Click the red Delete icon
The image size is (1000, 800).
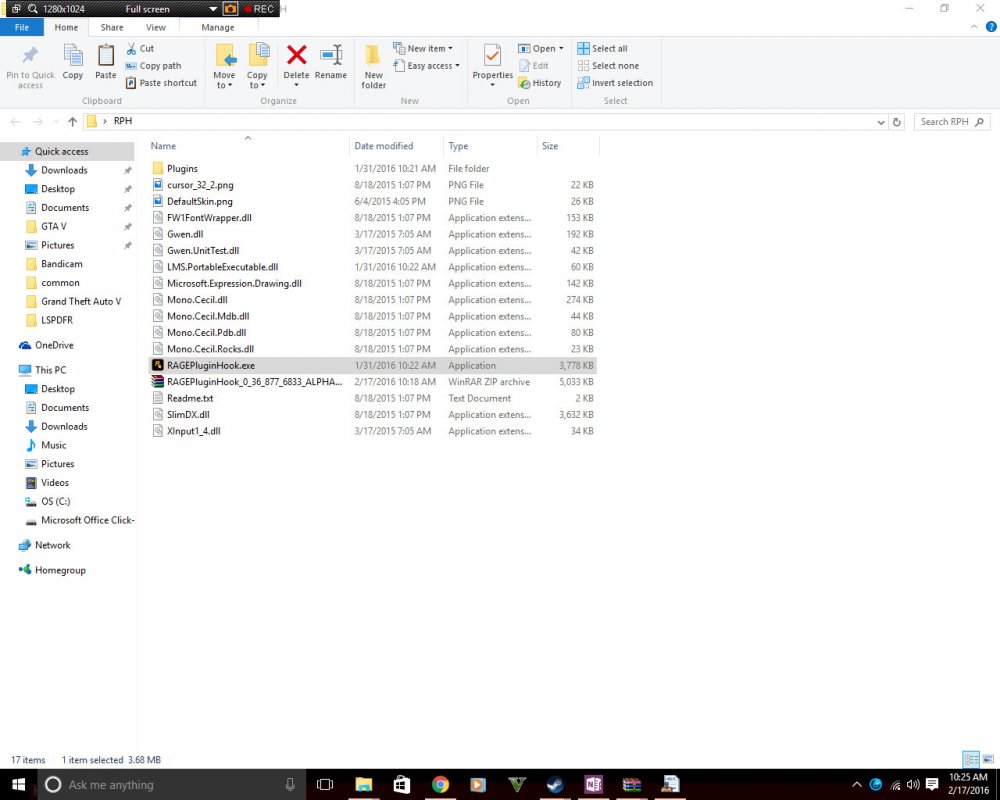[296, 56]
